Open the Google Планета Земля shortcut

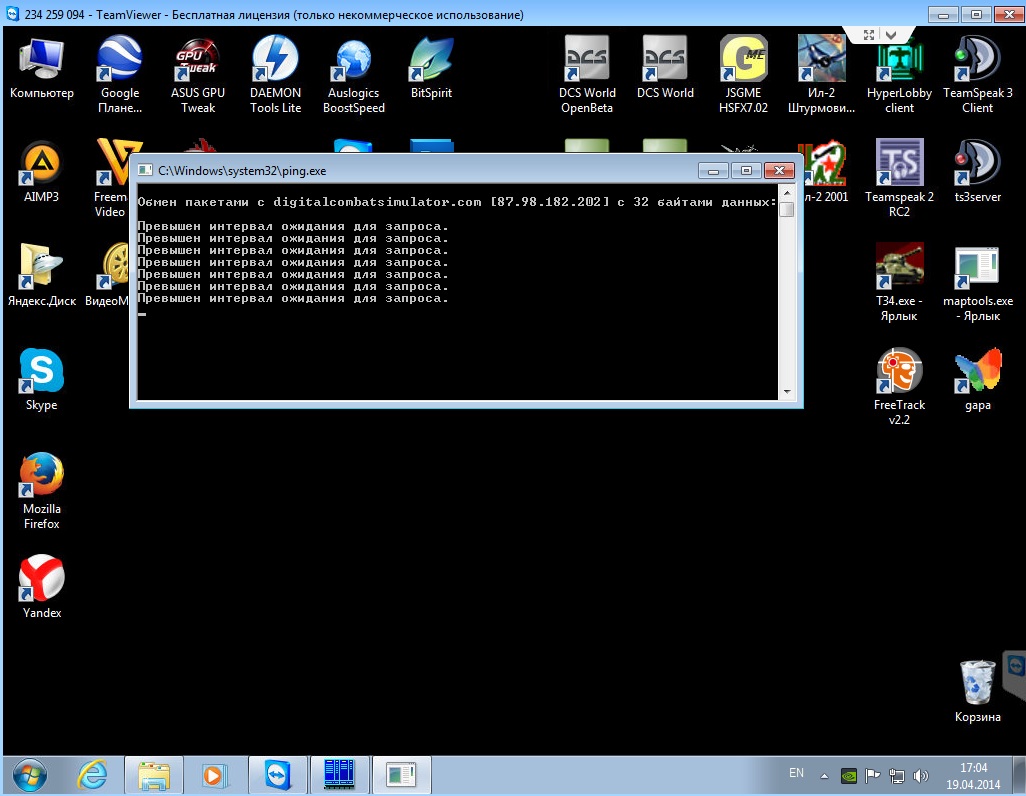120,74
